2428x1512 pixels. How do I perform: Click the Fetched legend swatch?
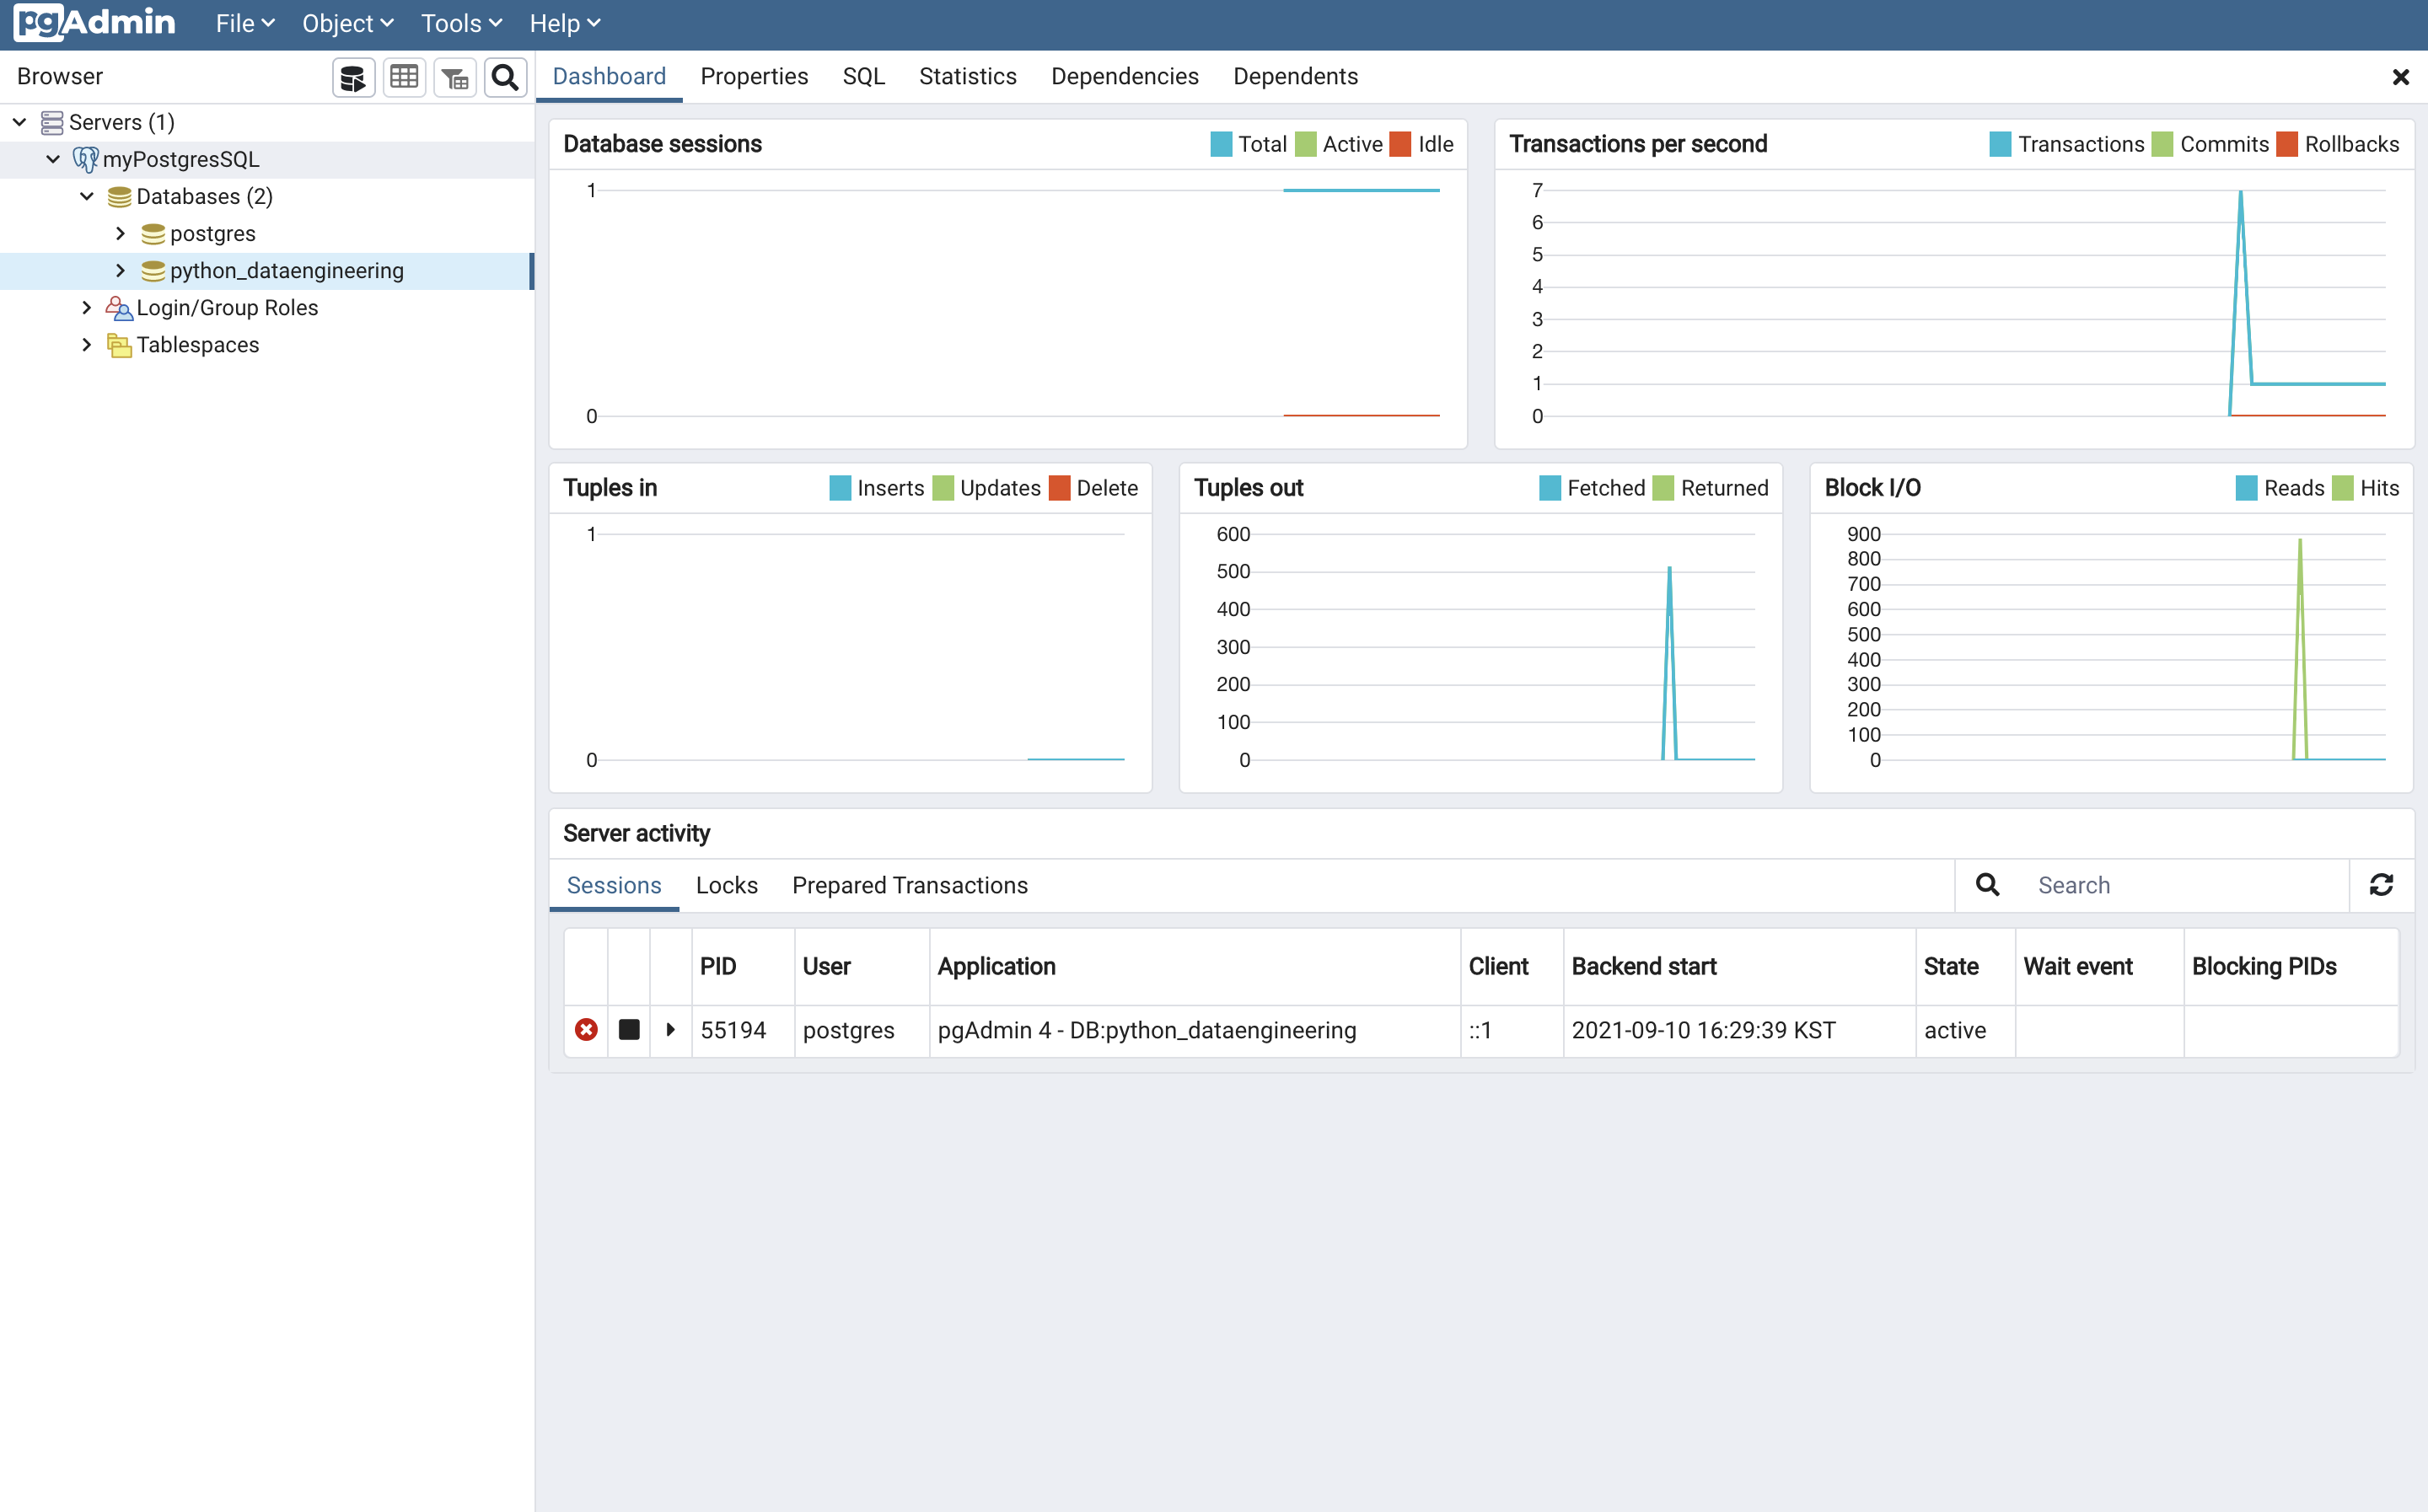point(1550,488)
